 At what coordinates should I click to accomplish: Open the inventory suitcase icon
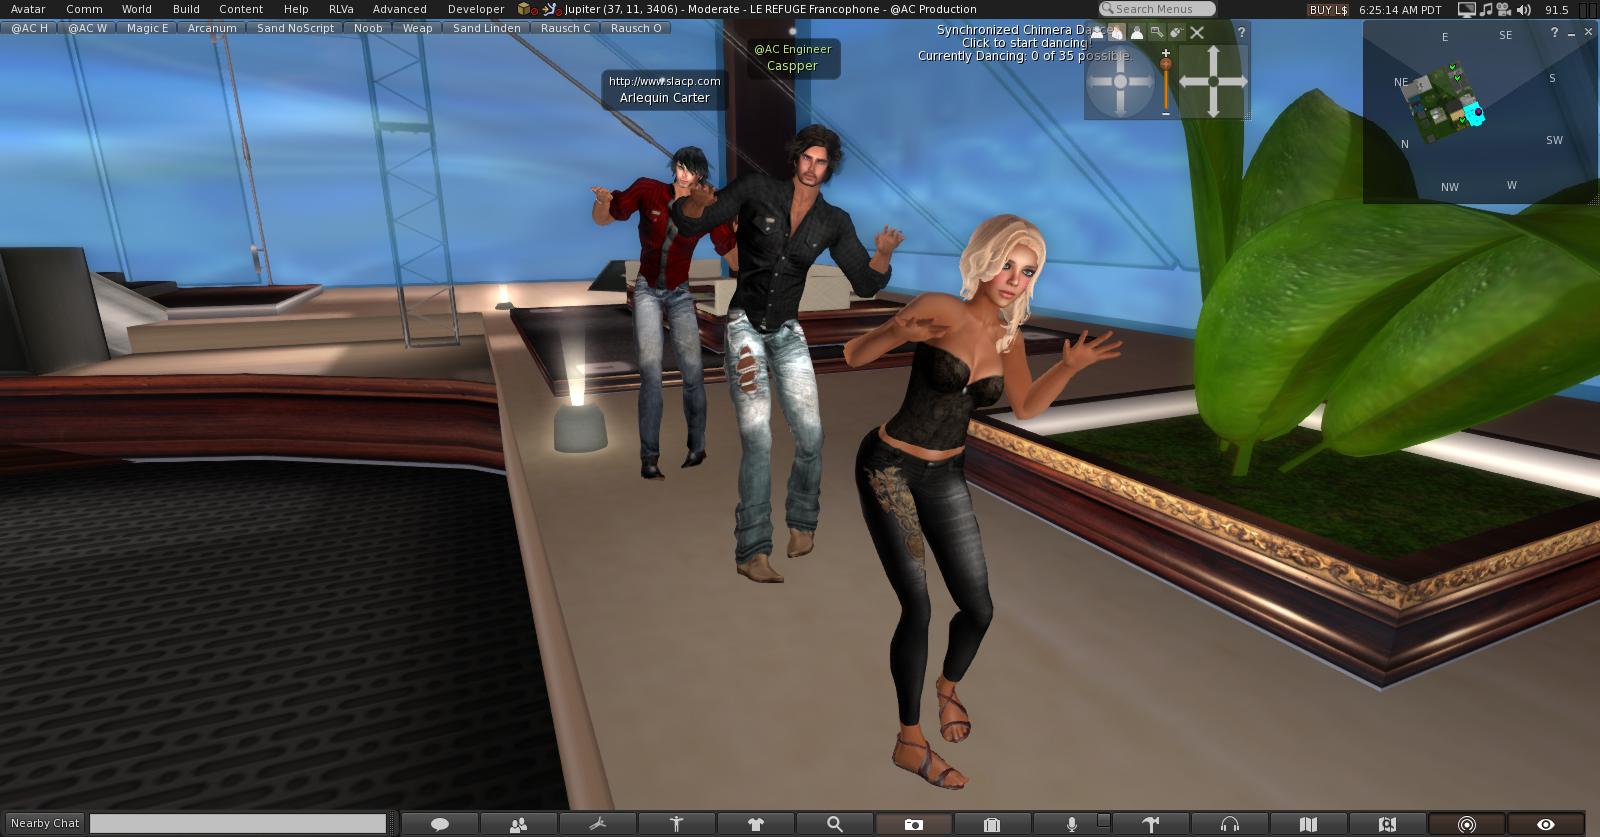coord(992,824)
